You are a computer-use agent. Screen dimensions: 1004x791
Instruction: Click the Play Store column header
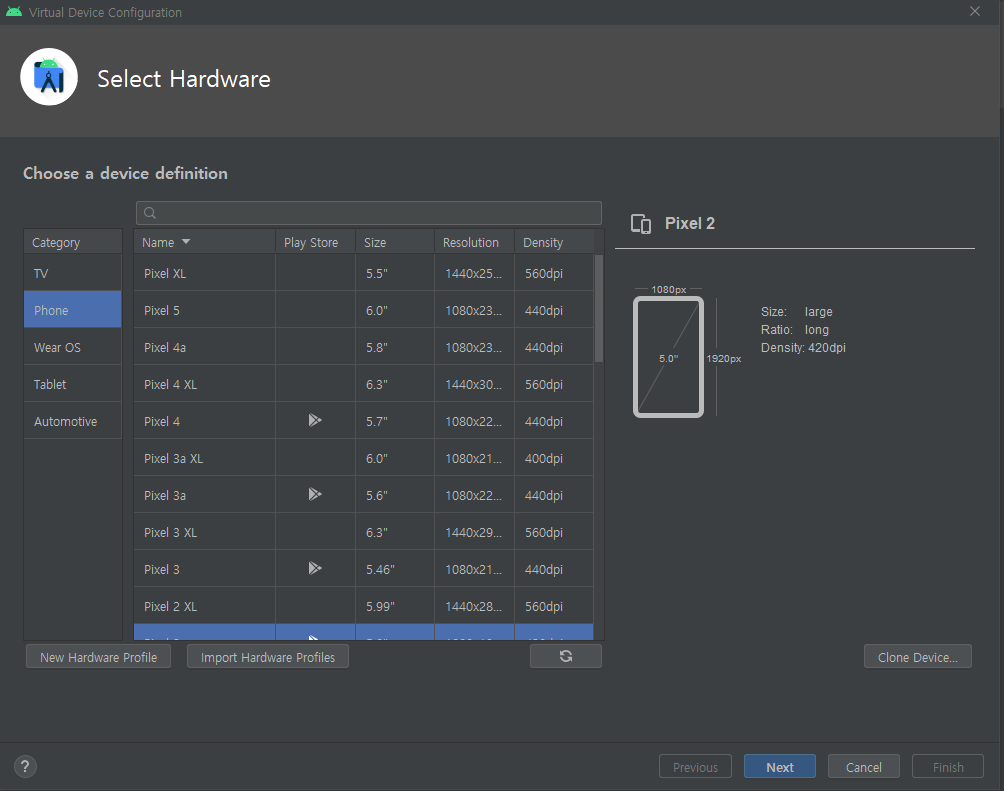click(315, 242)
